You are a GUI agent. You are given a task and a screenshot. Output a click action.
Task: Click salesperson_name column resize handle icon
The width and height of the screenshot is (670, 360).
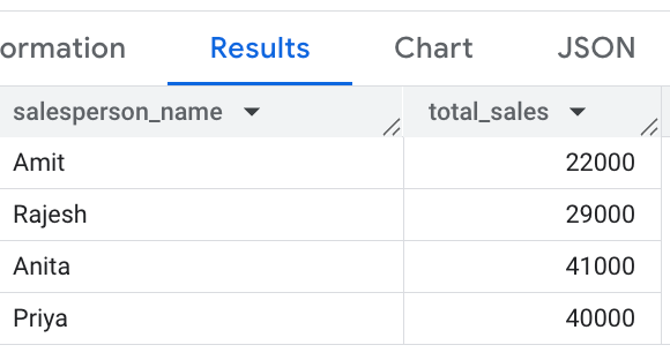[x=391, y=127]
